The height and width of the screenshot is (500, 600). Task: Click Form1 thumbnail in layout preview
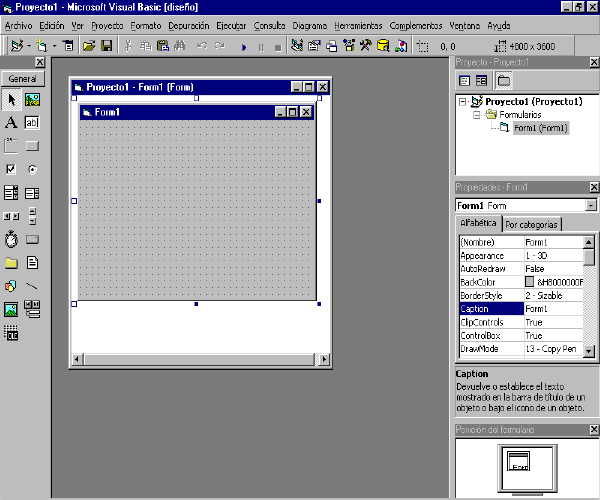click(x=518, y=461)
